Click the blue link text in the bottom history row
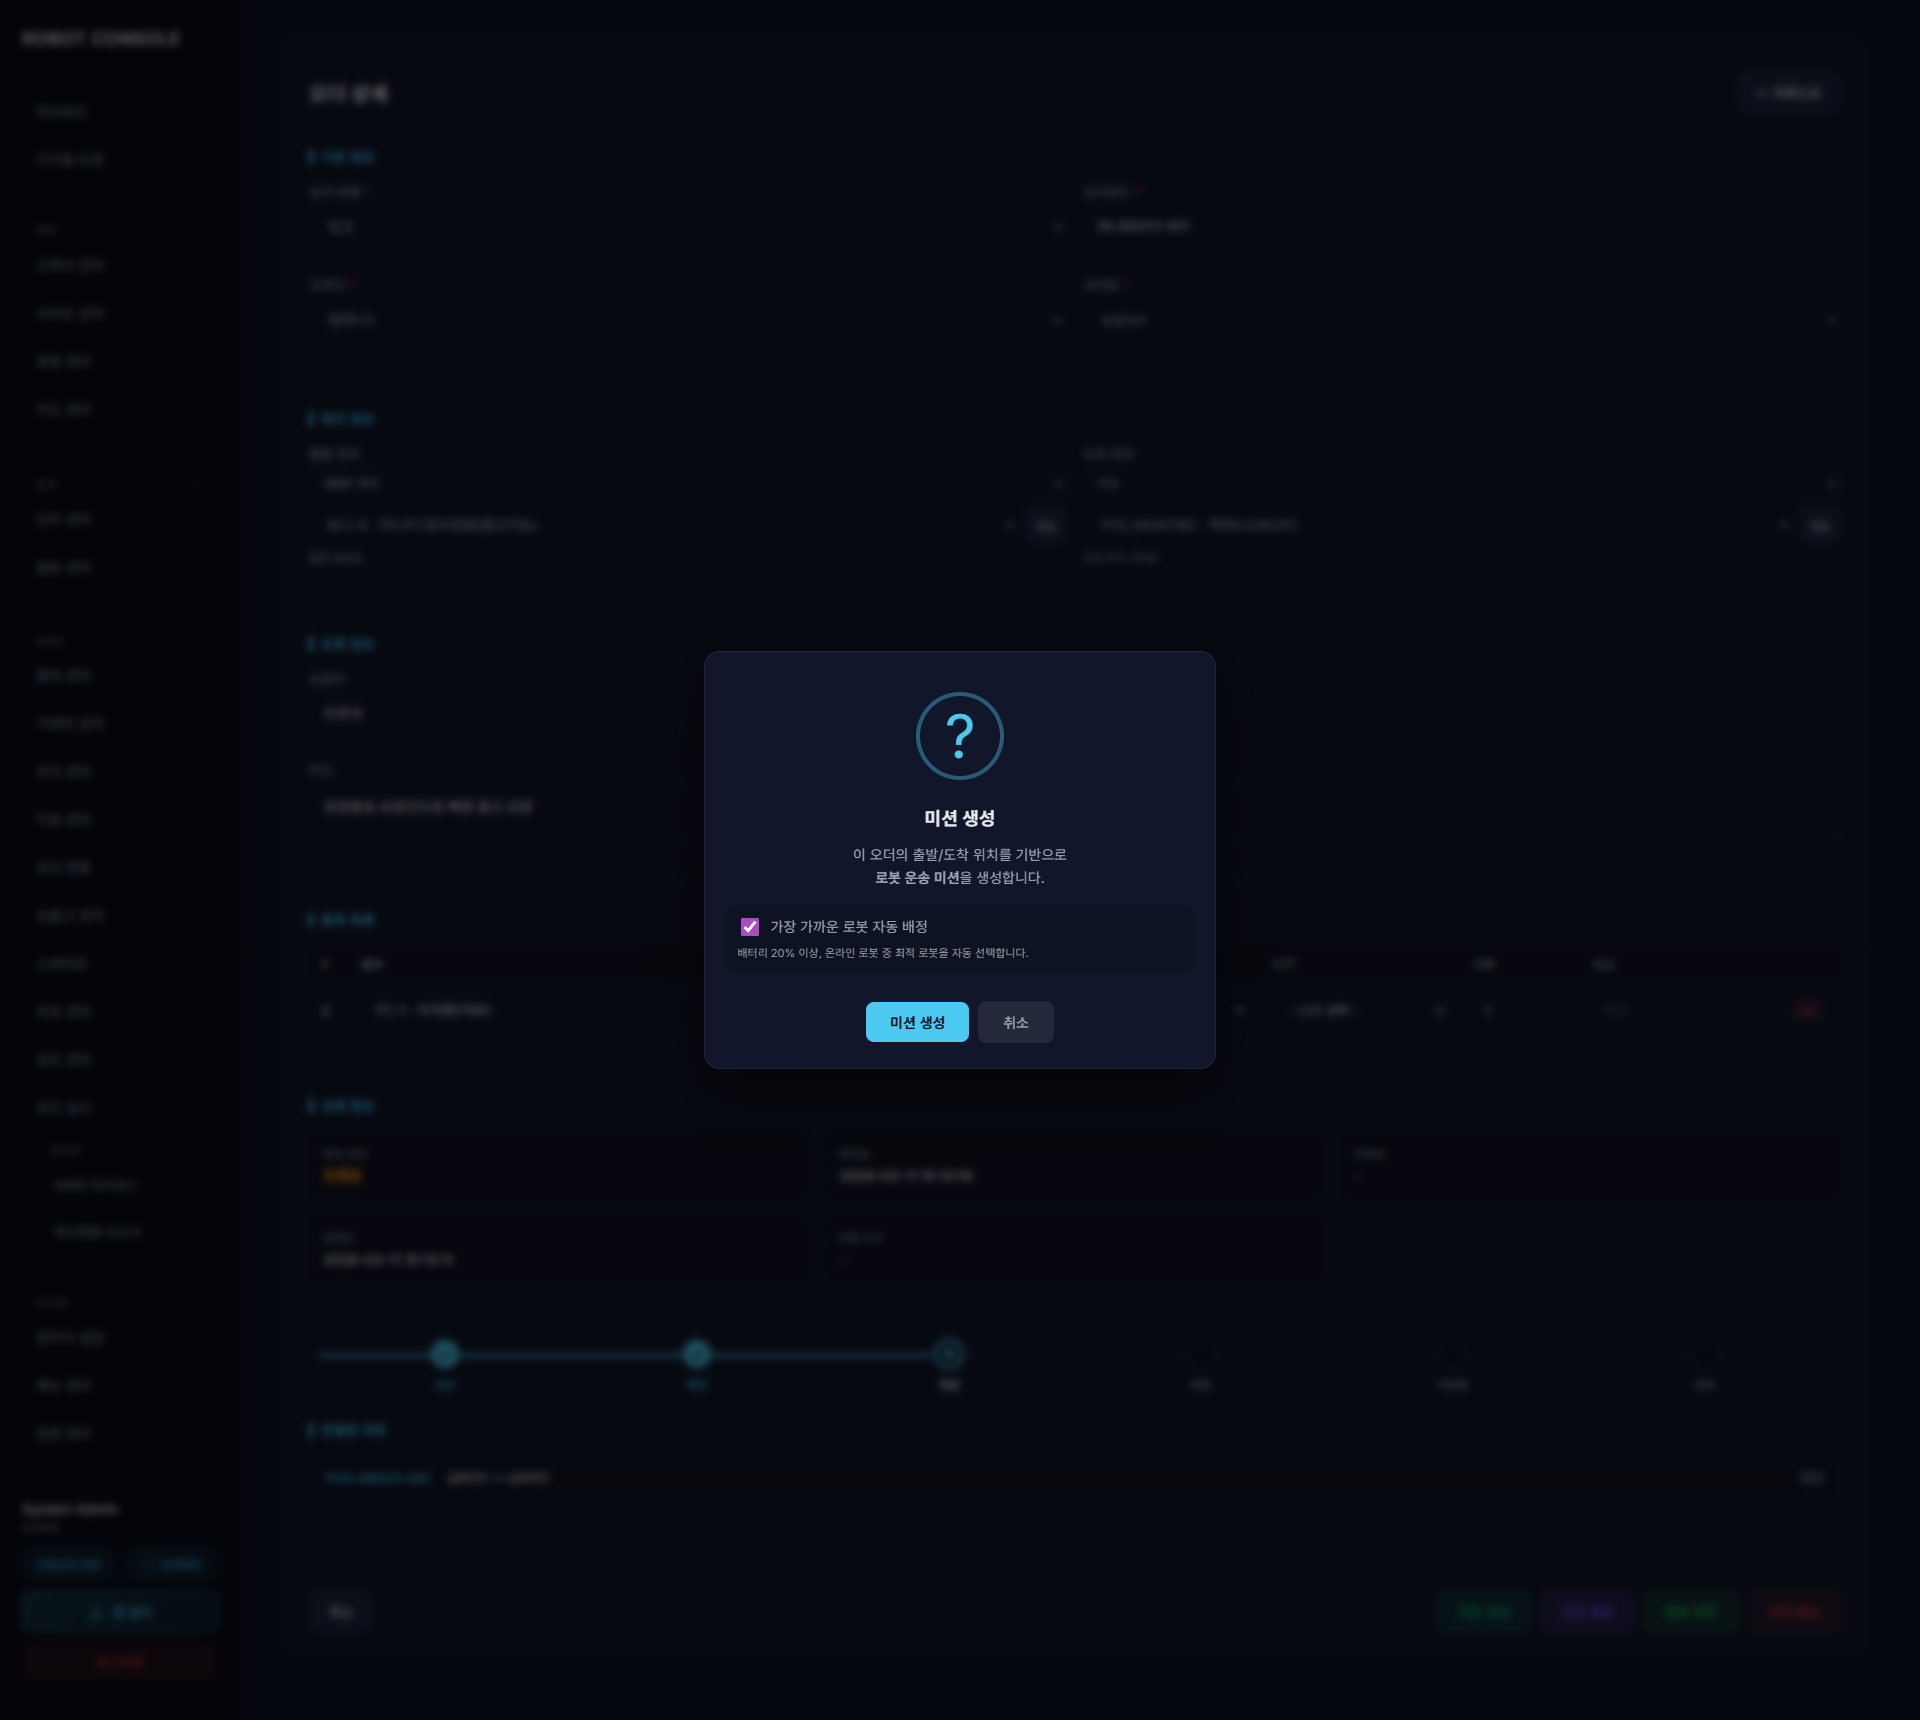This screenshot has width=1920, height=1720. tap(378, 1478)
